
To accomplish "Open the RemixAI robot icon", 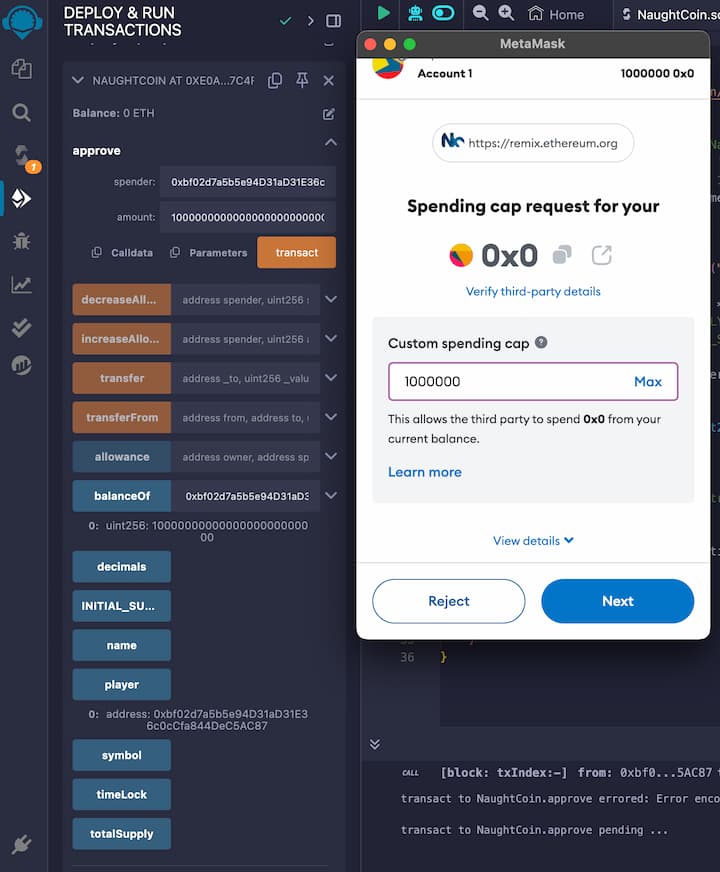I will point(415,13).
